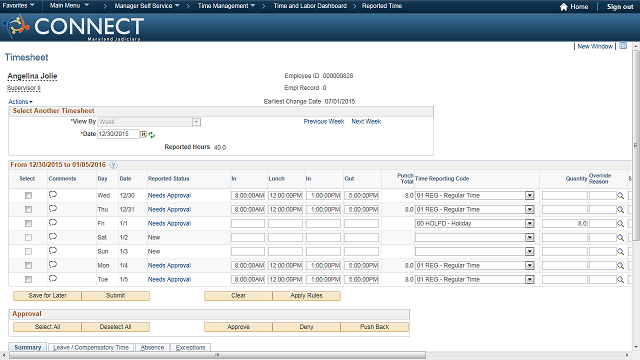Click the page icon next to New Window
Image resolution: width=640 pixels, height=360 pixels.
click(623, 46)
